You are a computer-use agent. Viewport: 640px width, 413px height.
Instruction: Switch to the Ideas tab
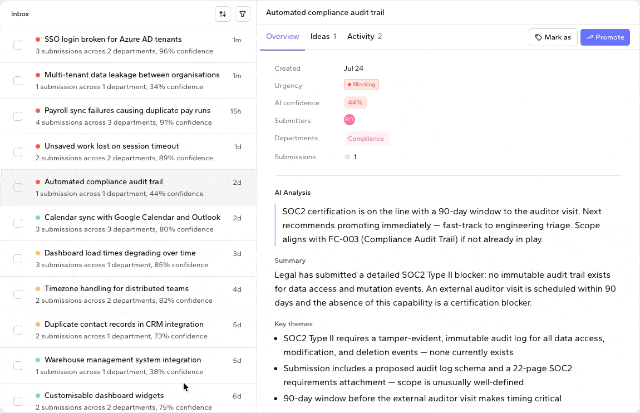(x=323, y=36)
